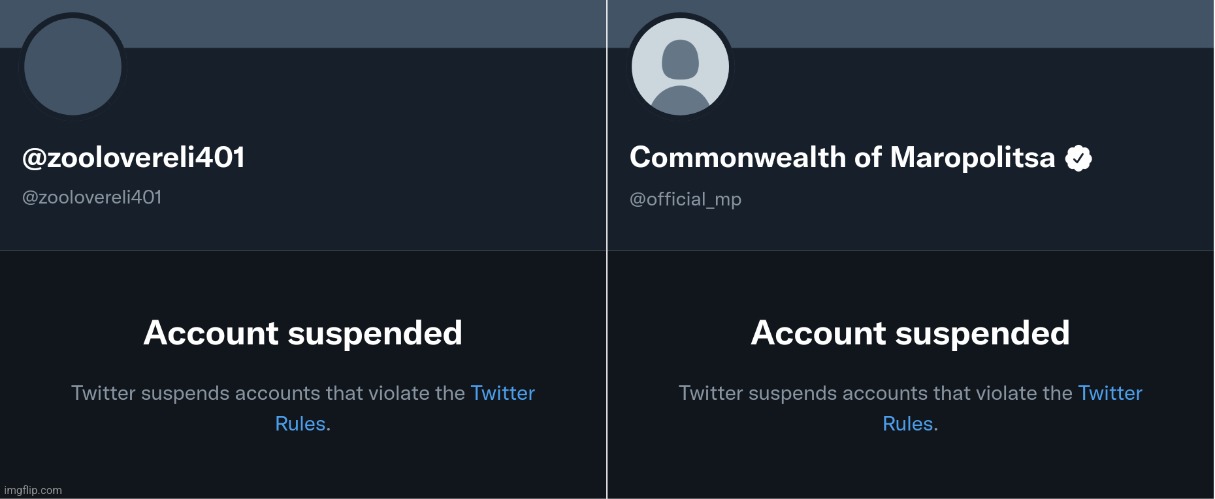
Task: Click the verified badge beside Commonwealth of Maropolitsa
Action: [1078, 158]
